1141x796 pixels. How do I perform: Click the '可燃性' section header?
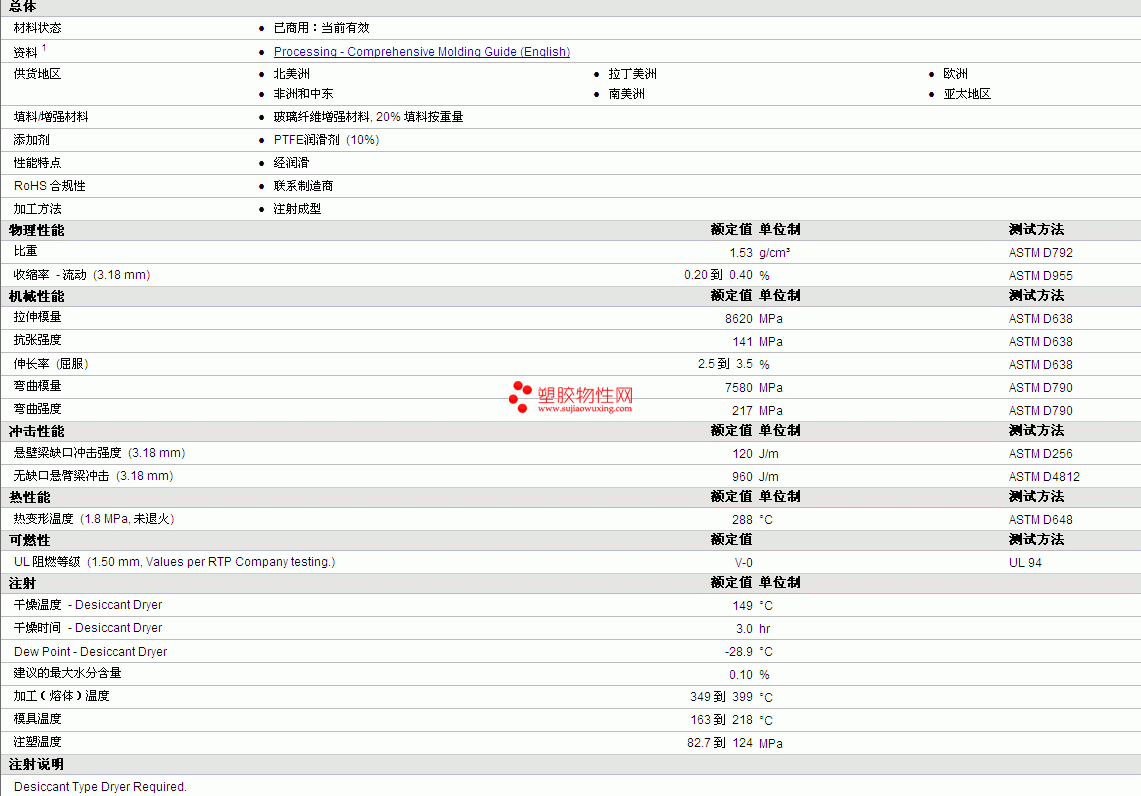coord(30,541)
